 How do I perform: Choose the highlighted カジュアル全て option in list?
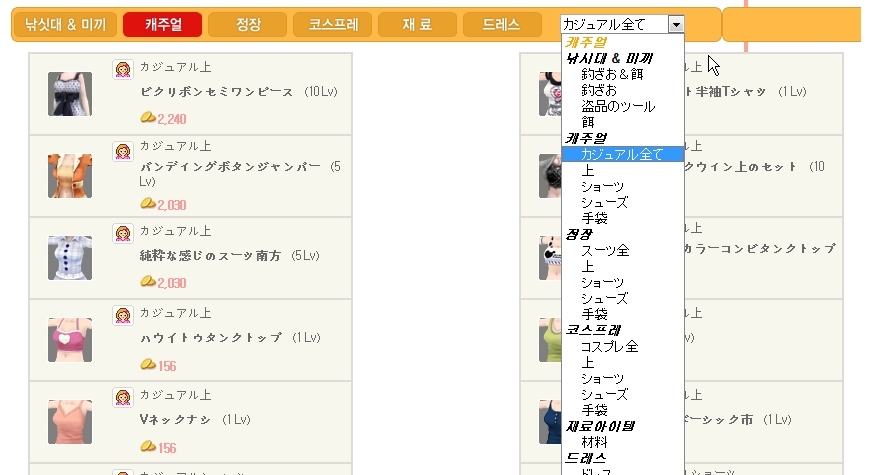click(622, 154)
